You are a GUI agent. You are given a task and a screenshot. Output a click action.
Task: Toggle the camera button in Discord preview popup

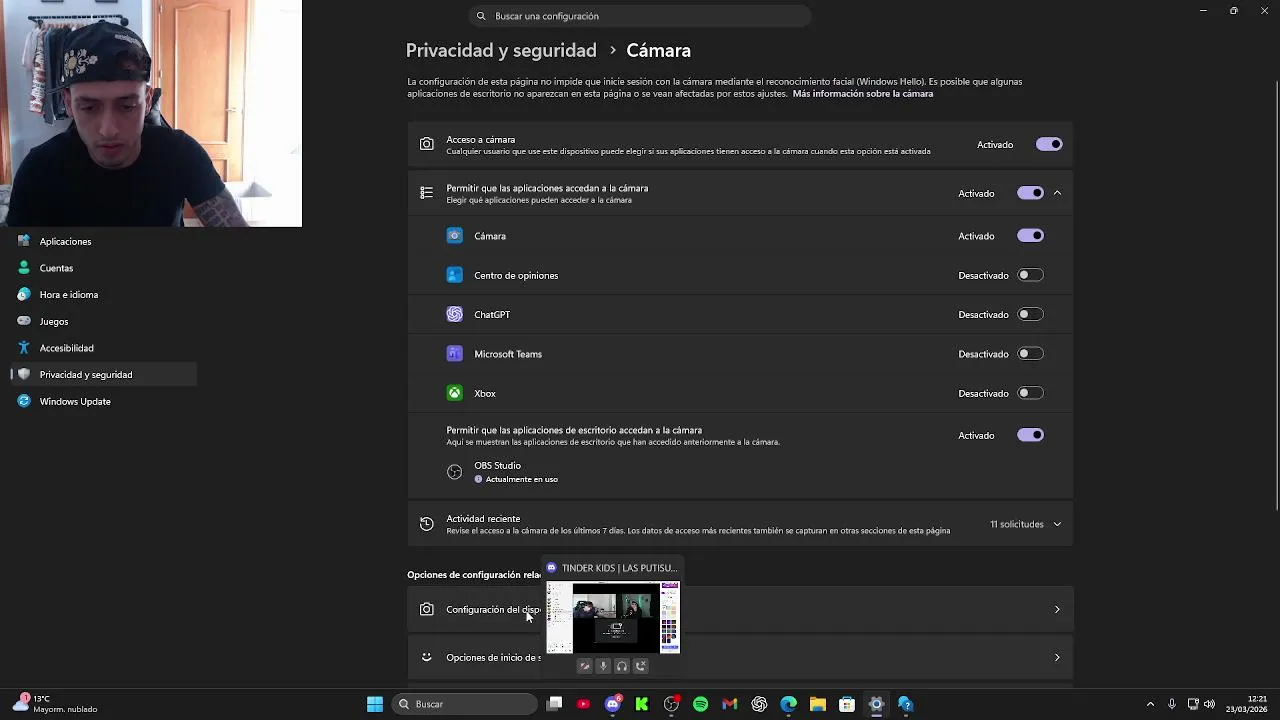click(585, 666)
